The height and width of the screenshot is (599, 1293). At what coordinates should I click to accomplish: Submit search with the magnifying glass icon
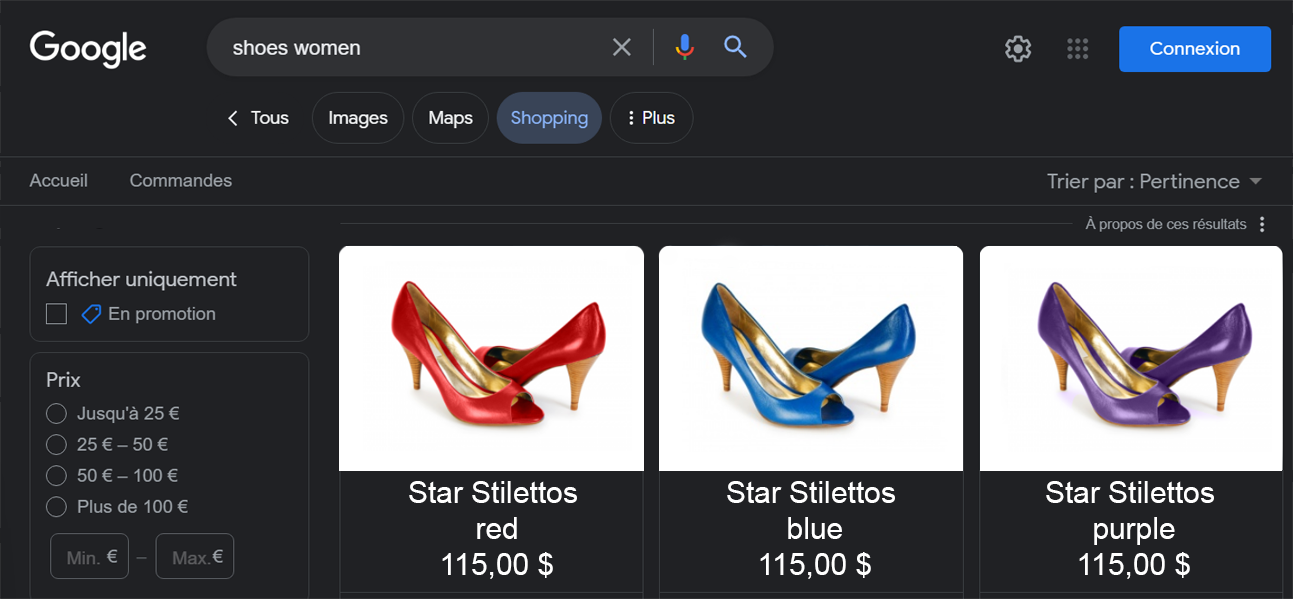(x=736, y=47)
